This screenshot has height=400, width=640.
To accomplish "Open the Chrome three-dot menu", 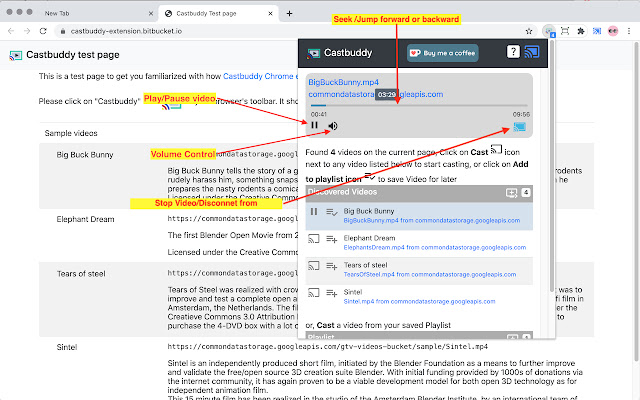I will pos(629,31).
